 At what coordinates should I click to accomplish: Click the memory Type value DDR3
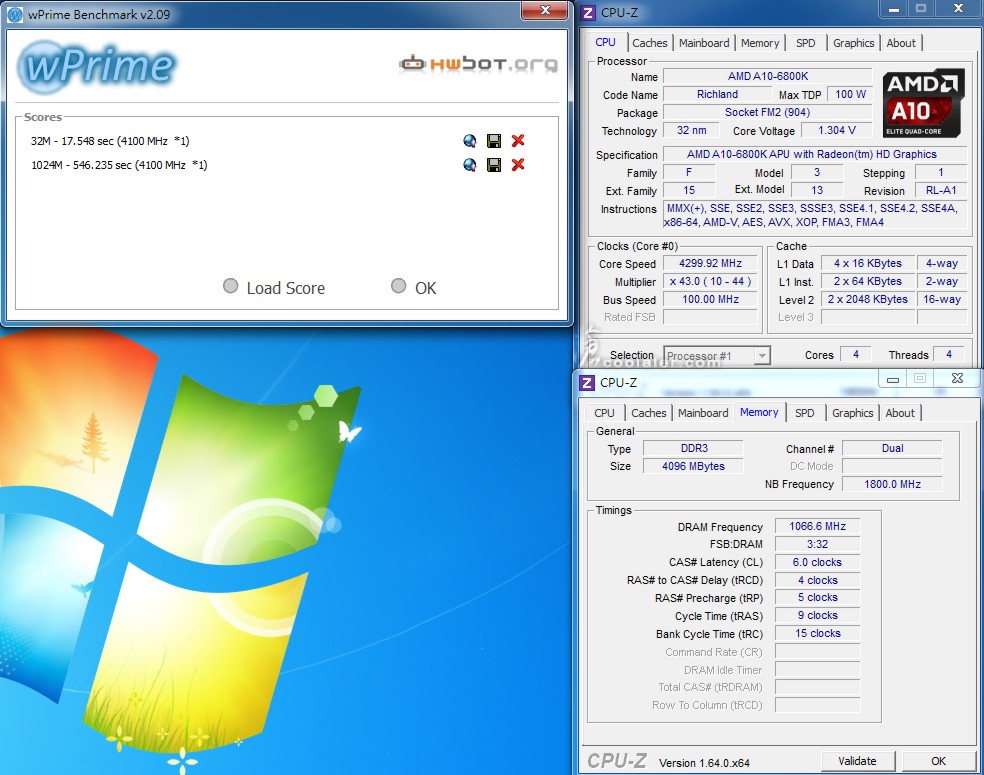(693, 448)
